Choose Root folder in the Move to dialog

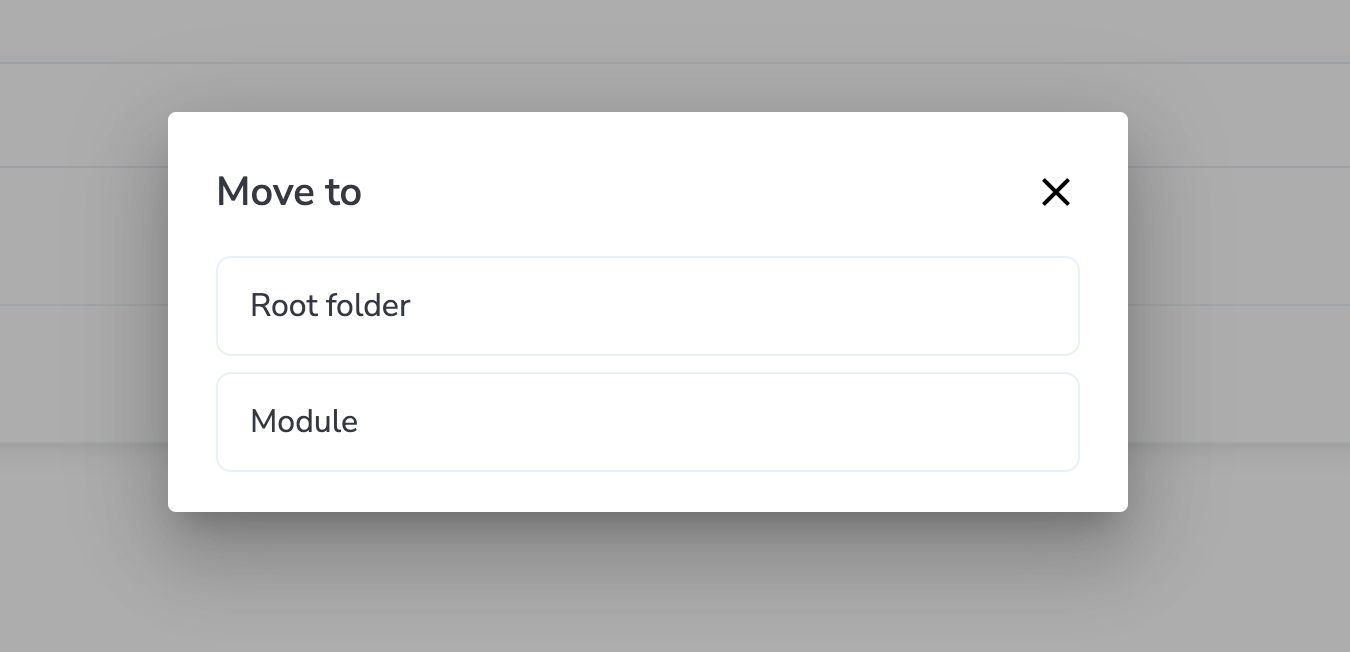(x=648, y=306)
